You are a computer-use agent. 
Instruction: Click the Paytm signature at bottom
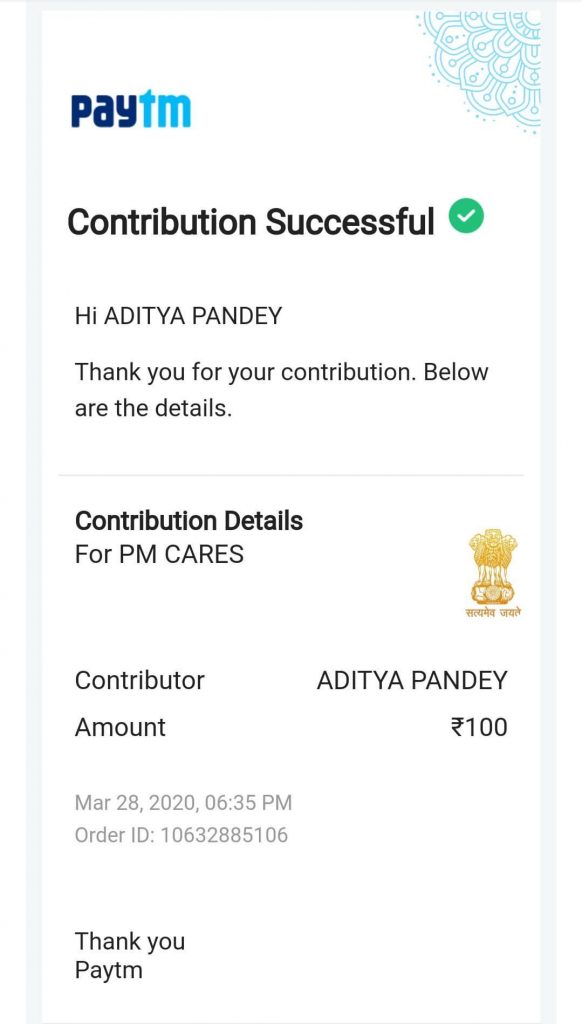108,970
